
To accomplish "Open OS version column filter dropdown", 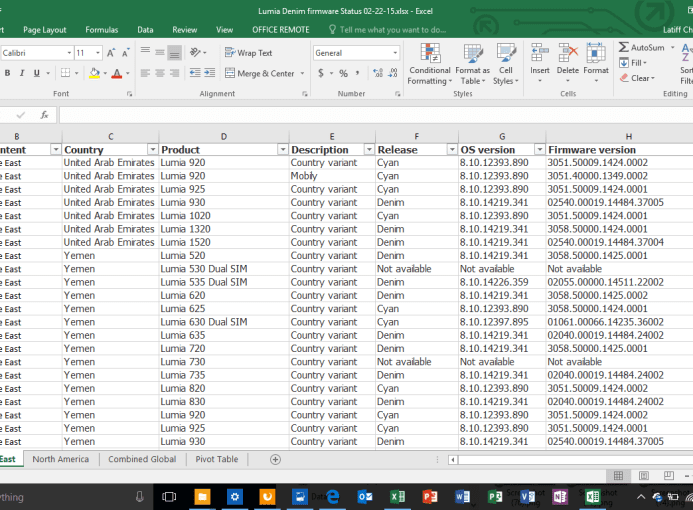I will pyautogui.click(x=539, y=150).
